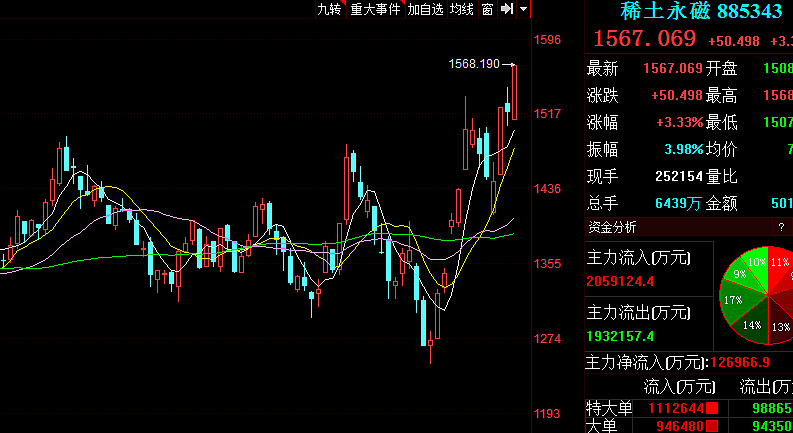Viewport: 793px width, 433px height.
Task: Click the jump-to-end arrow icon
Action: [x=506, y=9]
